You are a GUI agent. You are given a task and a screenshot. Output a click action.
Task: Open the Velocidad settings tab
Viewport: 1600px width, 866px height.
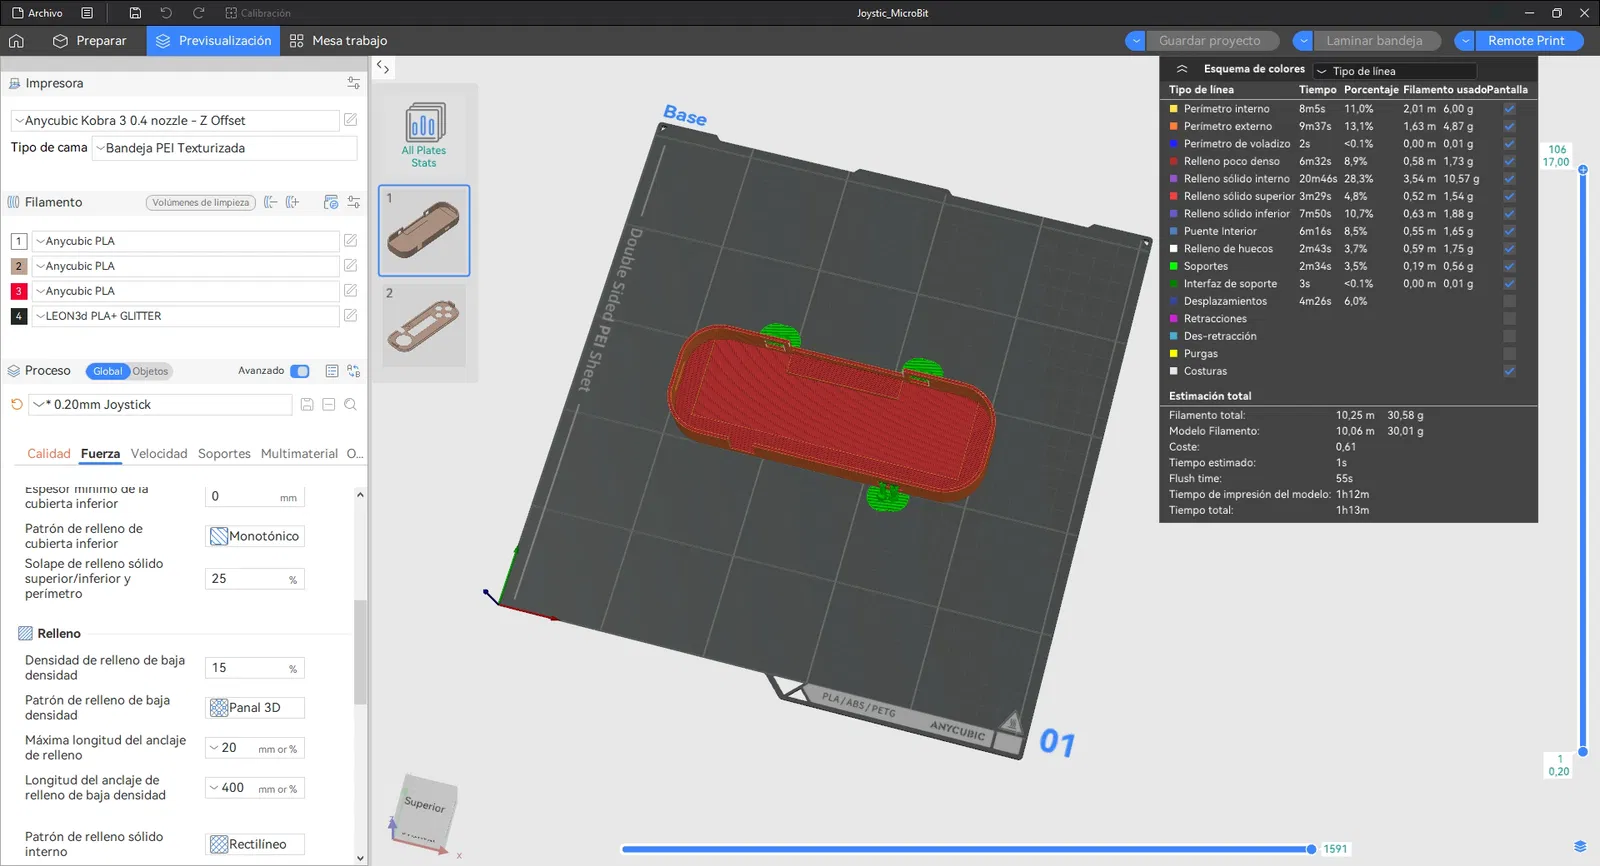coord(159,454)
